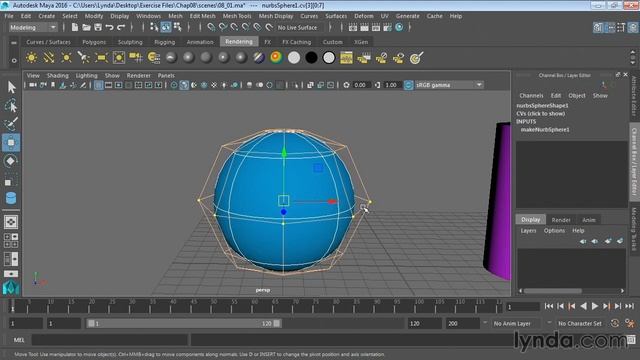
Task: Expand the makeNurbSphere1 input node
Action: [545, 129]
